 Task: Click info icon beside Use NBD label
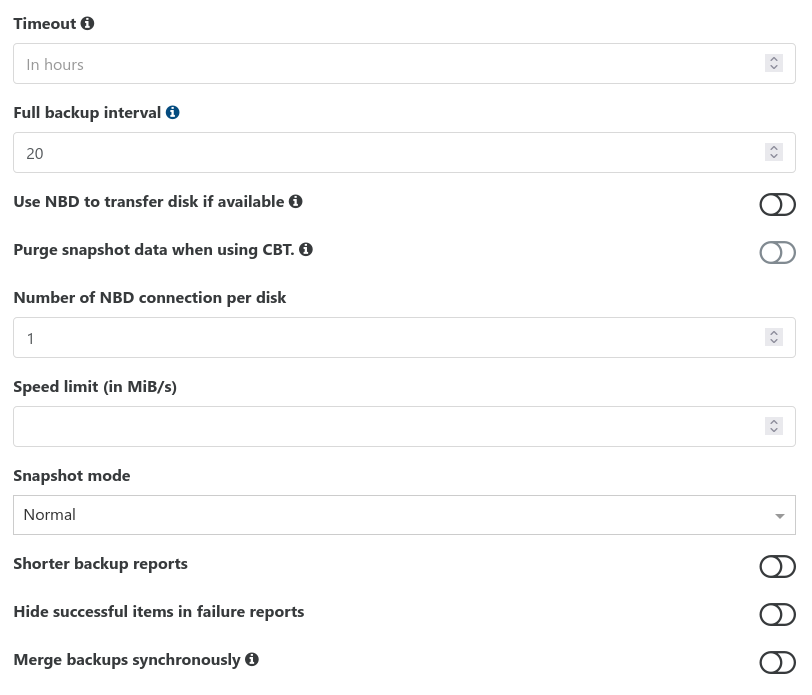tap(296, 201)
